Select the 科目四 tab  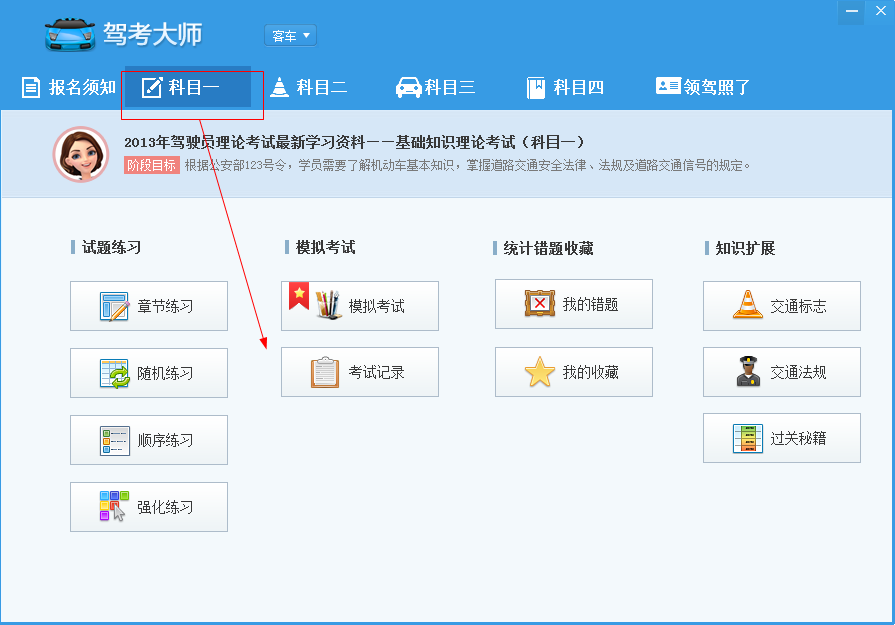(564, 87)
